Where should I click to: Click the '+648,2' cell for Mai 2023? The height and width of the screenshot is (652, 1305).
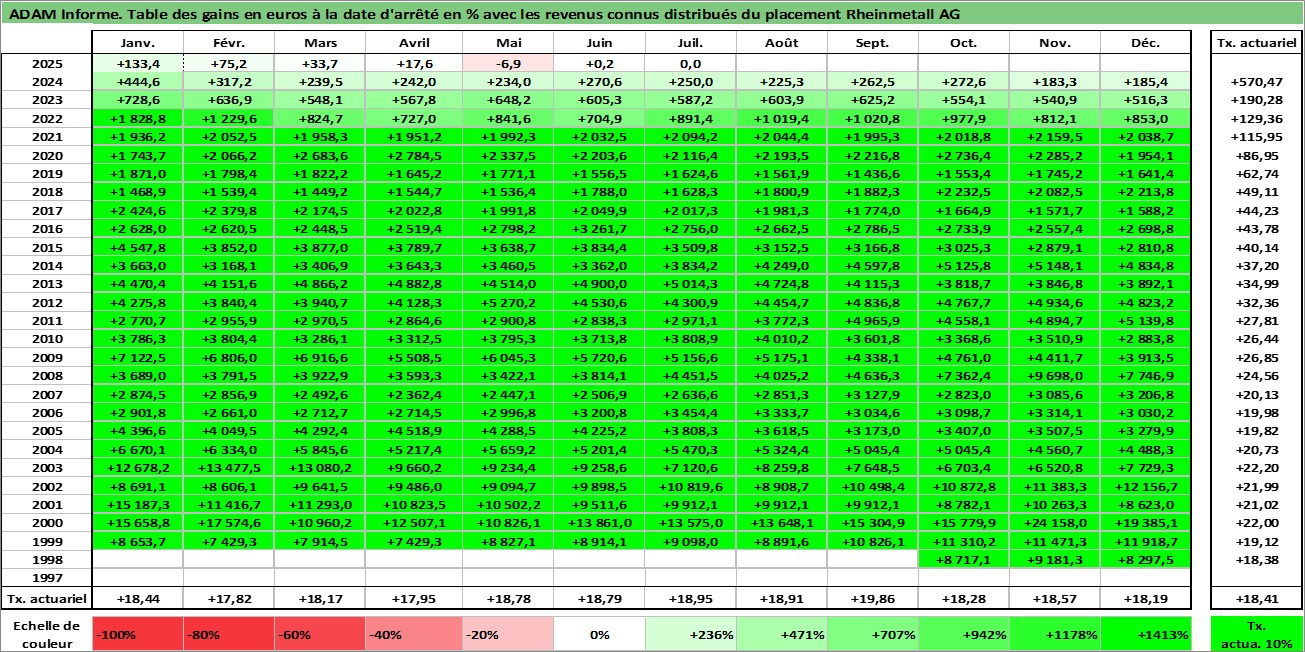point(508,100)
